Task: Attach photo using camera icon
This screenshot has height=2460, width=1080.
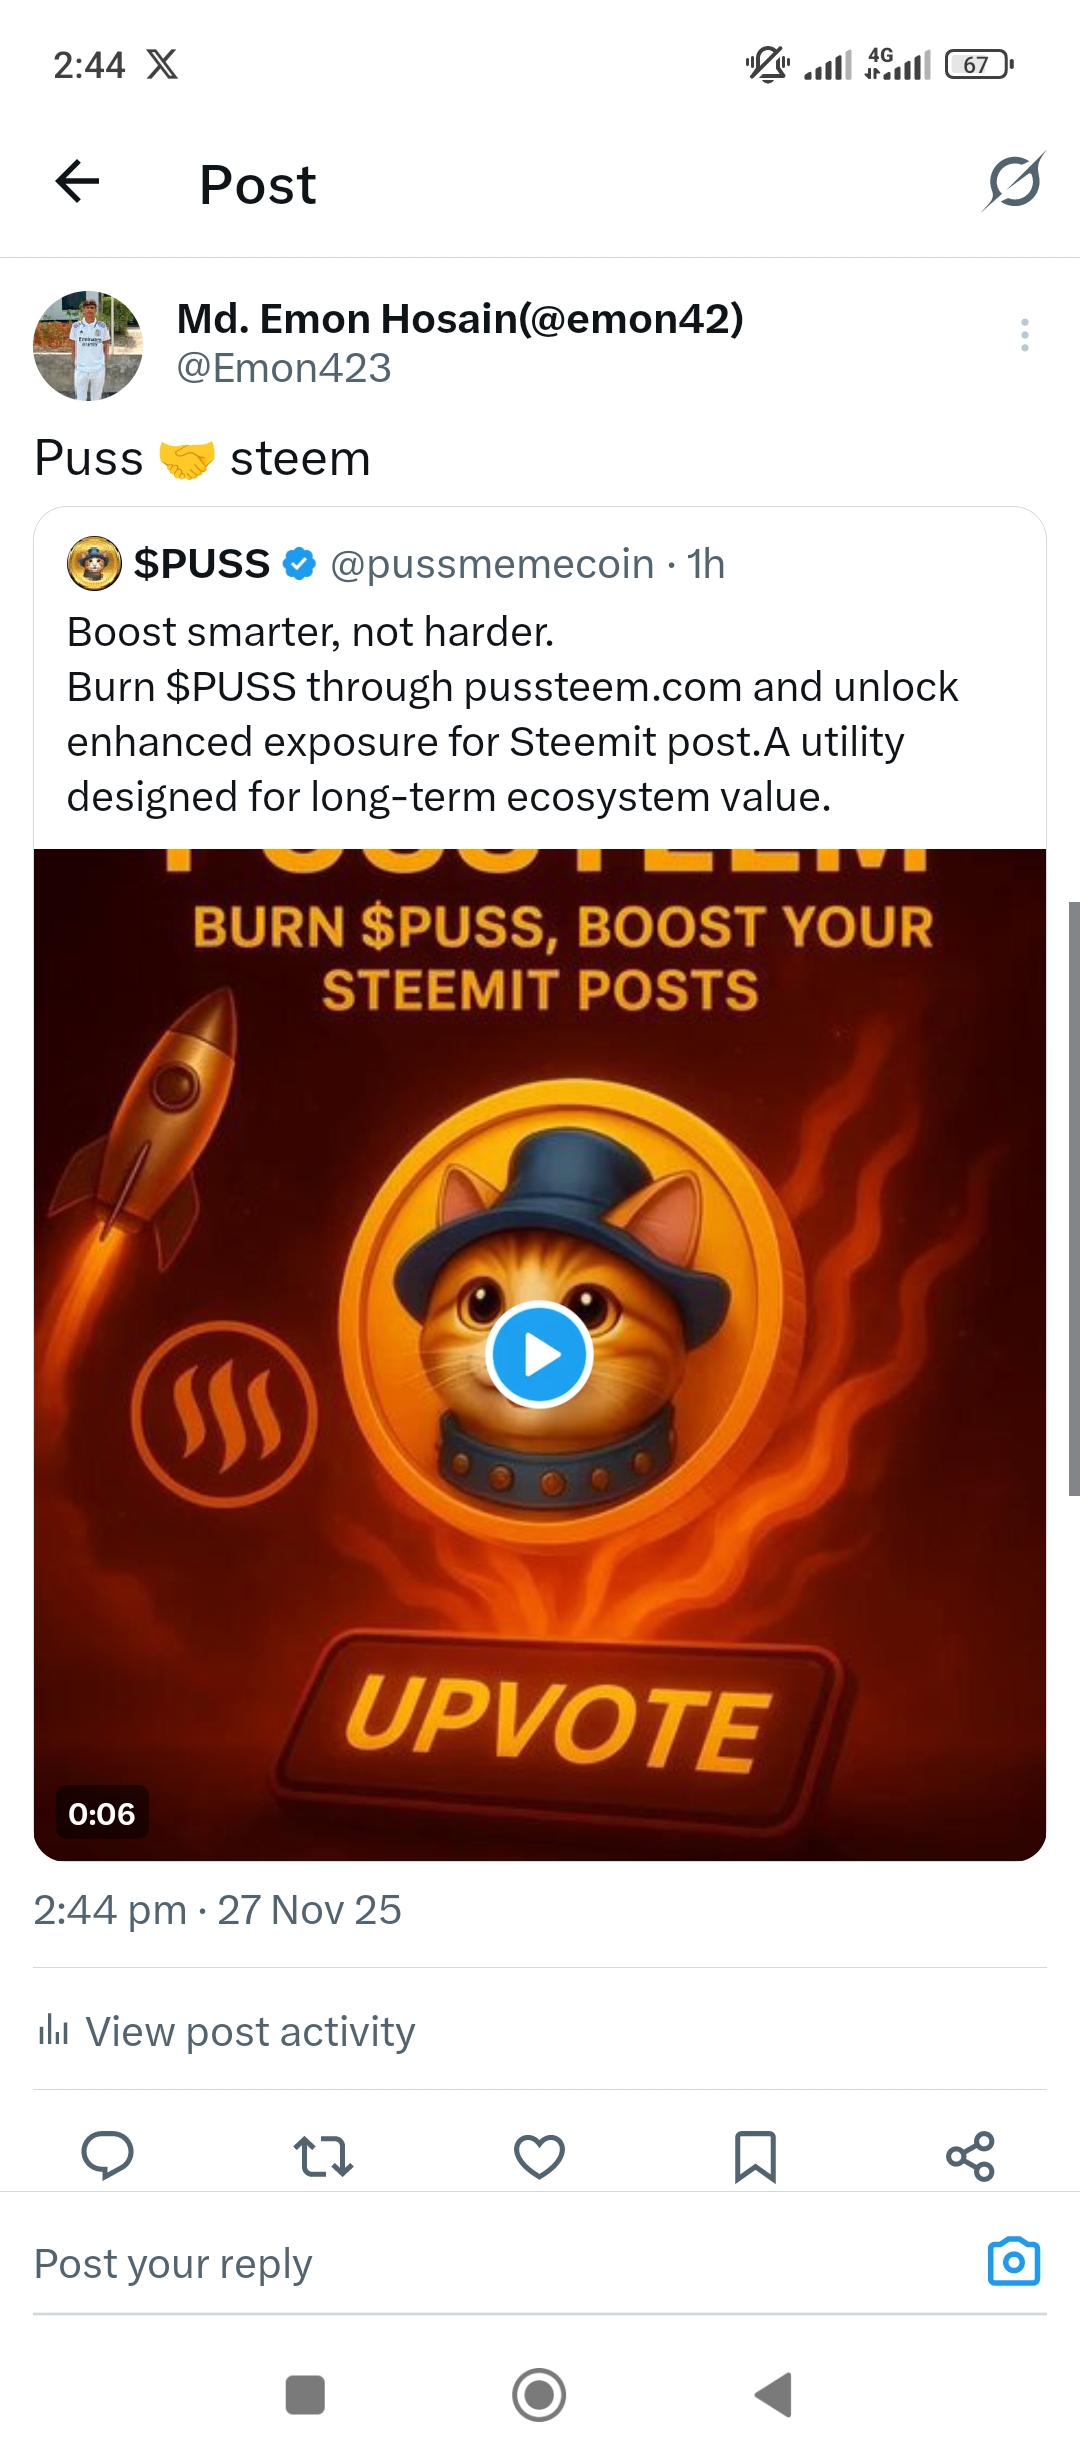Action: click(1014, 2262)
